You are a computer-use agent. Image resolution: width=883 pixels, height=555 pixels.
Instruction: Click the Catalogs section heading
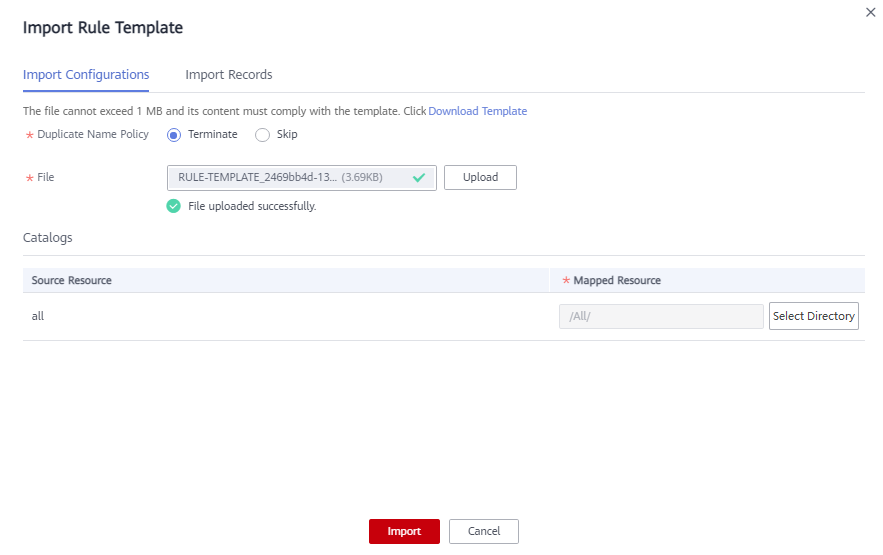point(48,238)
